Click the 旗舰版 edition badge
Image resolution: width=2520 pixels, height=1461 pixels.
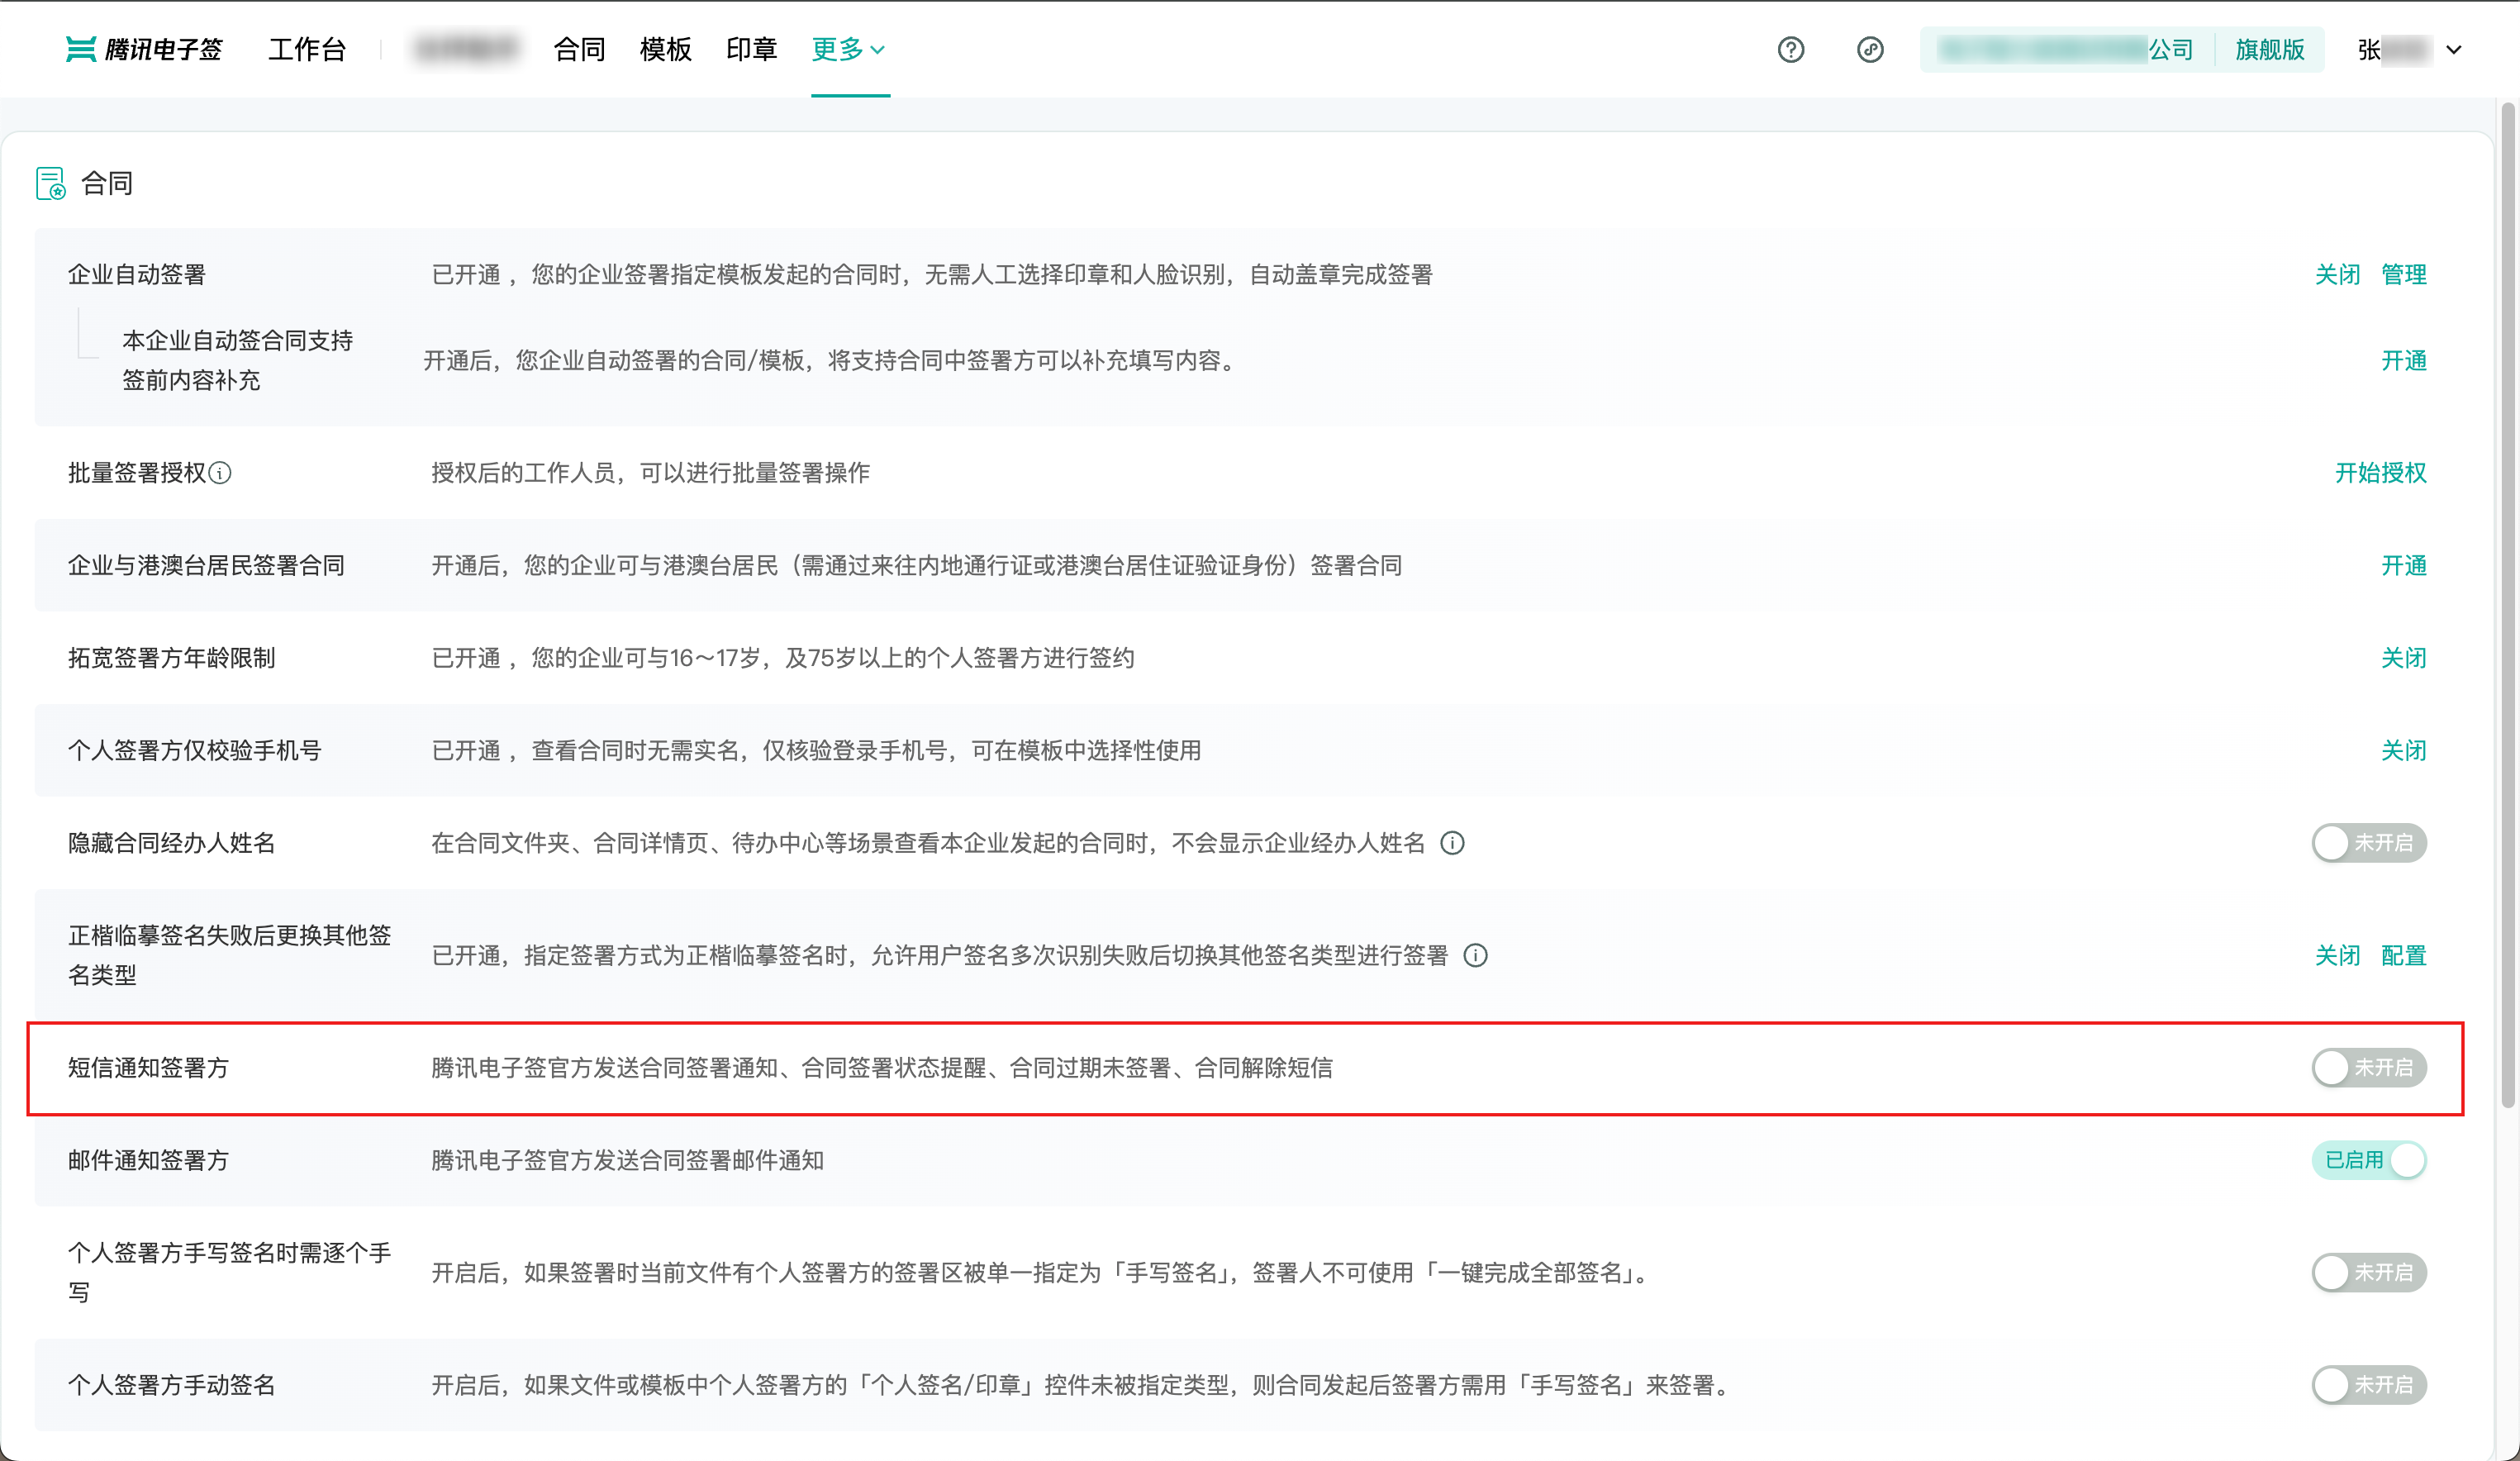point(2270,49)
